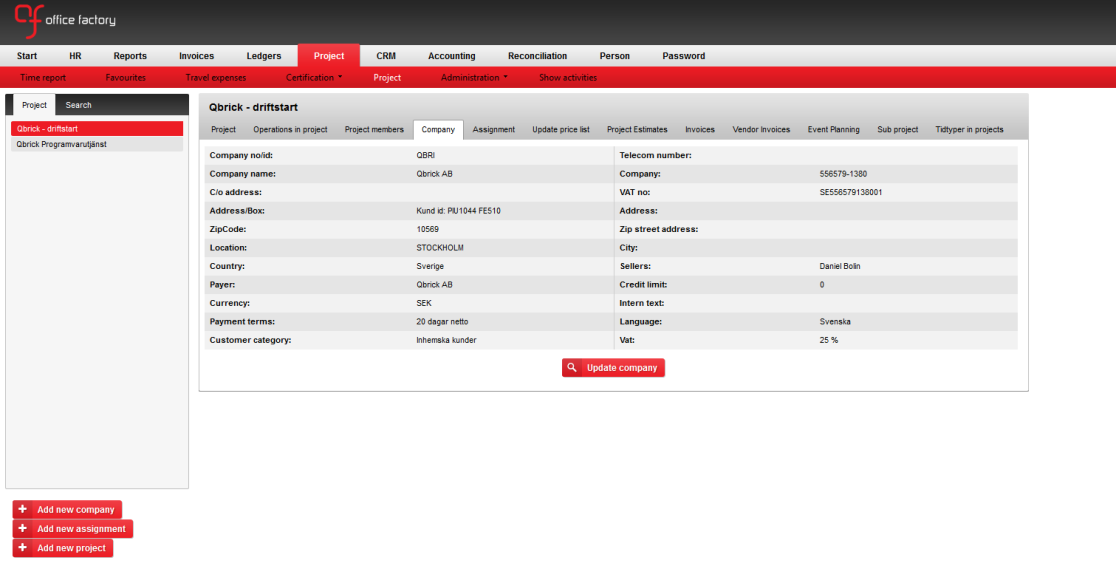Open the Operations in project tab
The height and width of the screenshot is (583, 1116).
pyautogui.click(x=290, y=130)
